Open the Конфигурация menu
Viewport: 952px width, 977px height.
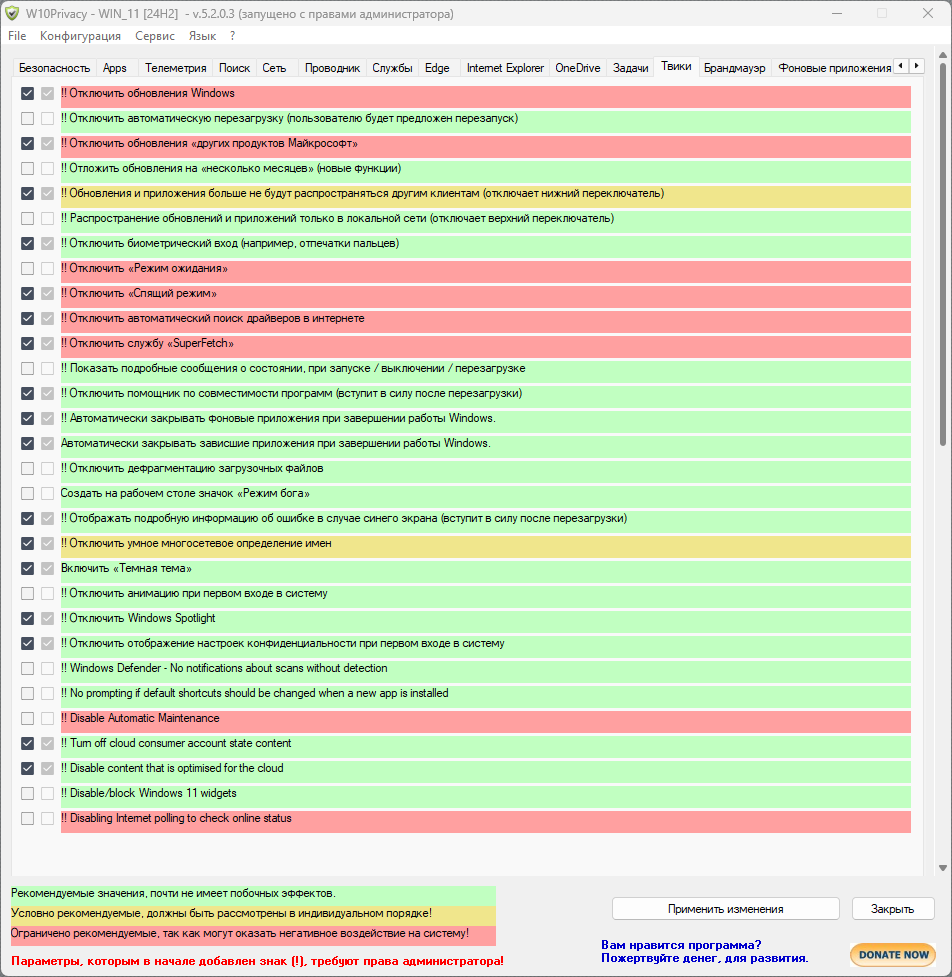pos(80,36)
